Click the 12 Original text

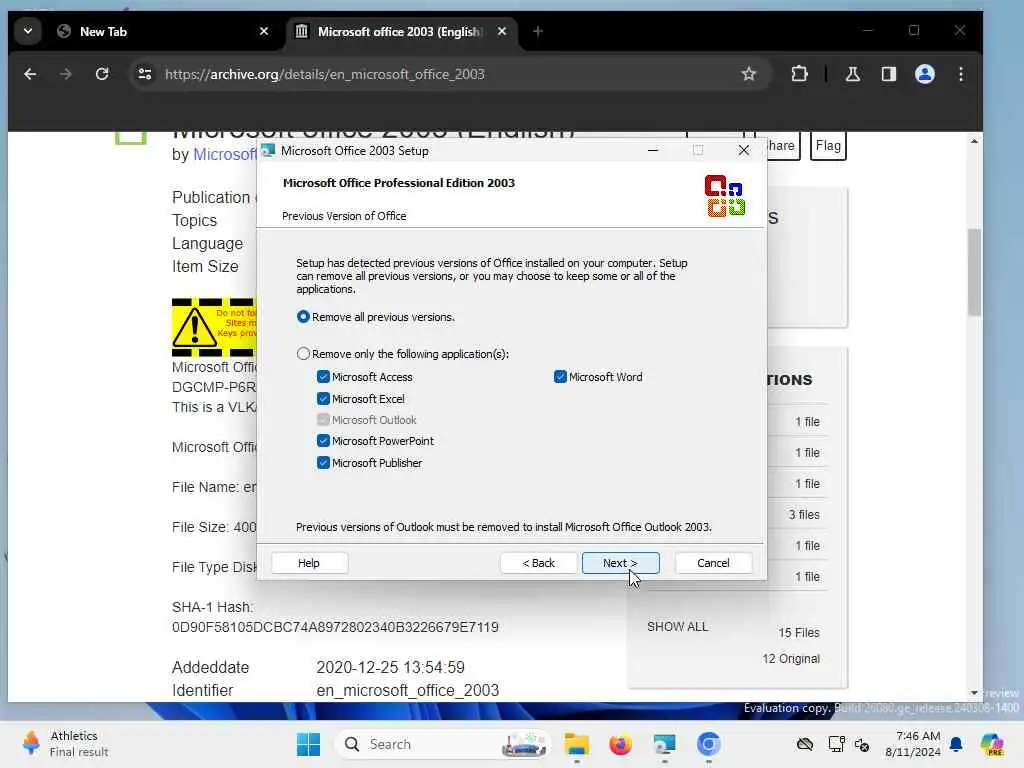(791, 659)
